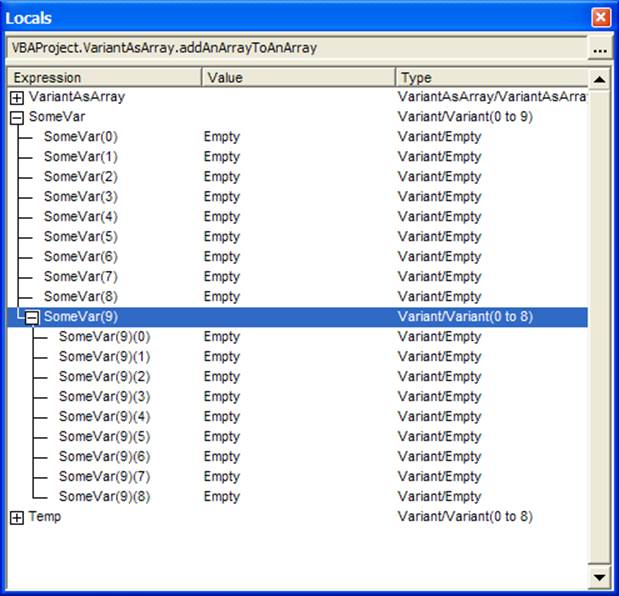Collapse the SomeVar(9) nested node

(x=32, y=317)
